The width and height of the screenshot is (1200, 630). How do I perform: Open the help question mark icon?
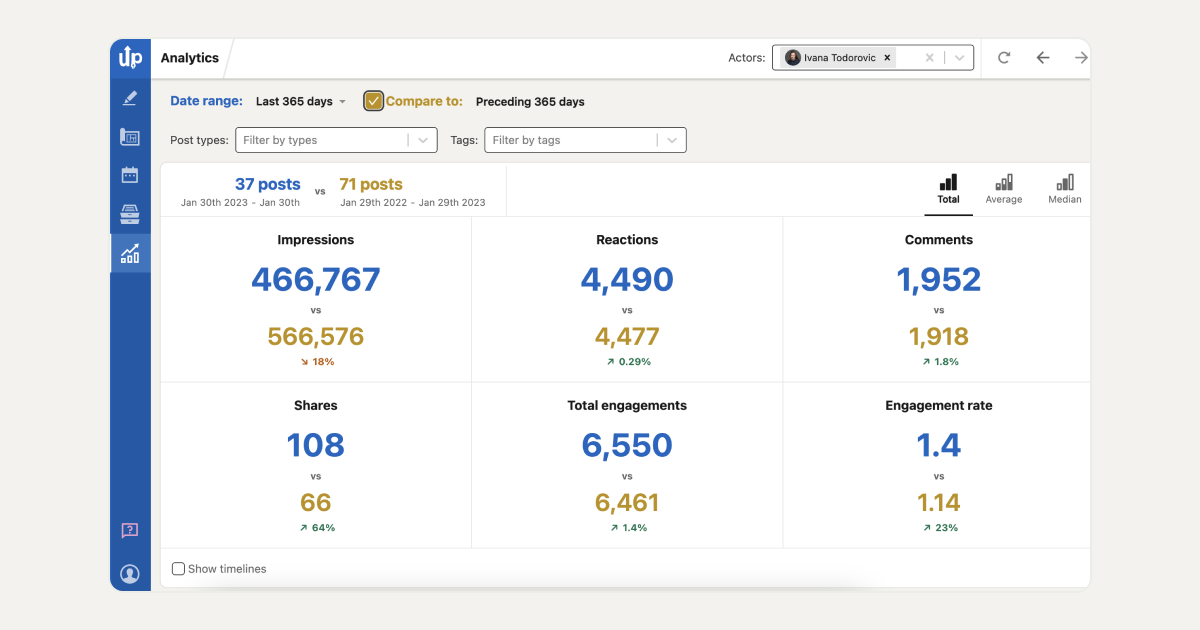pyautogui.click(x=130, y=530)
